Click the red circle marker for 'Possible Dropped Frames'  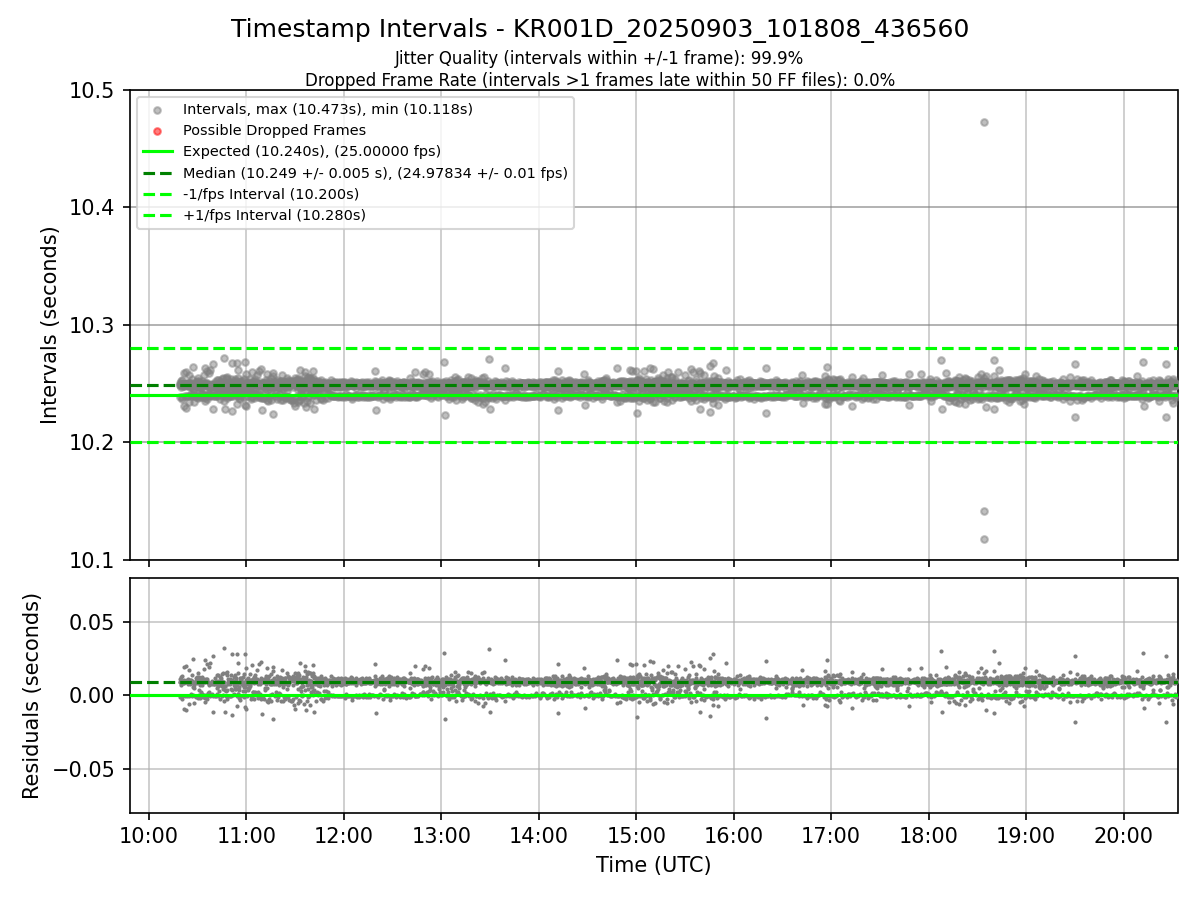157,131
